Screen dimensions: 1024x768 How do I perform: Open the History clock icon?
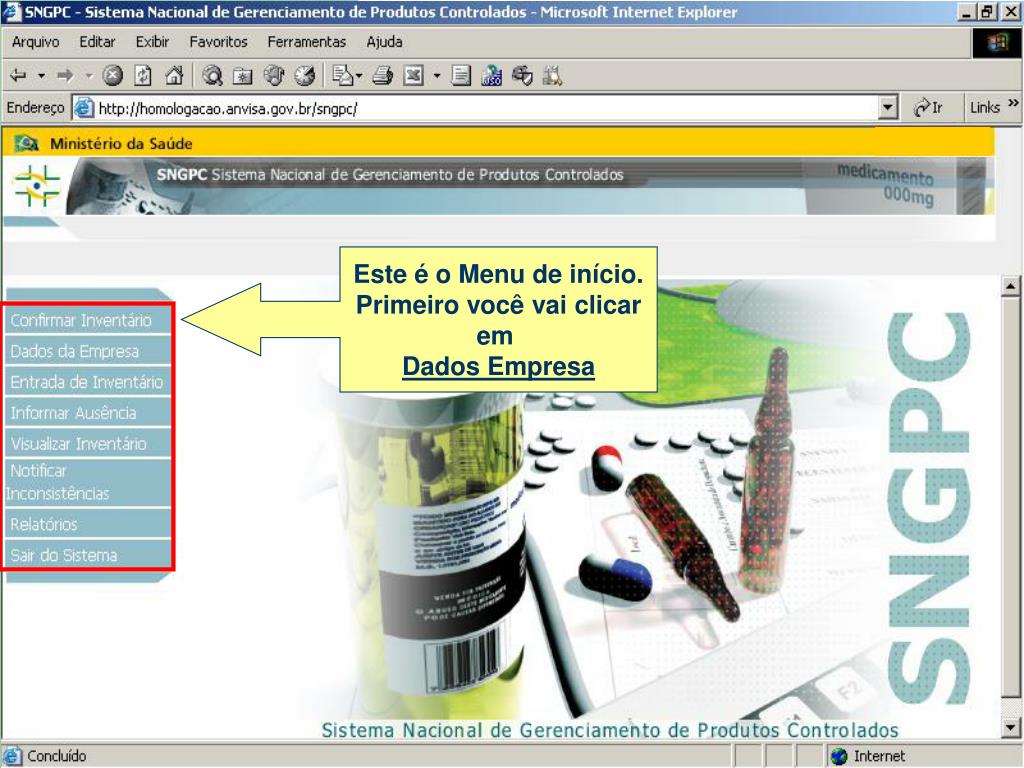(x=304, y=76)
